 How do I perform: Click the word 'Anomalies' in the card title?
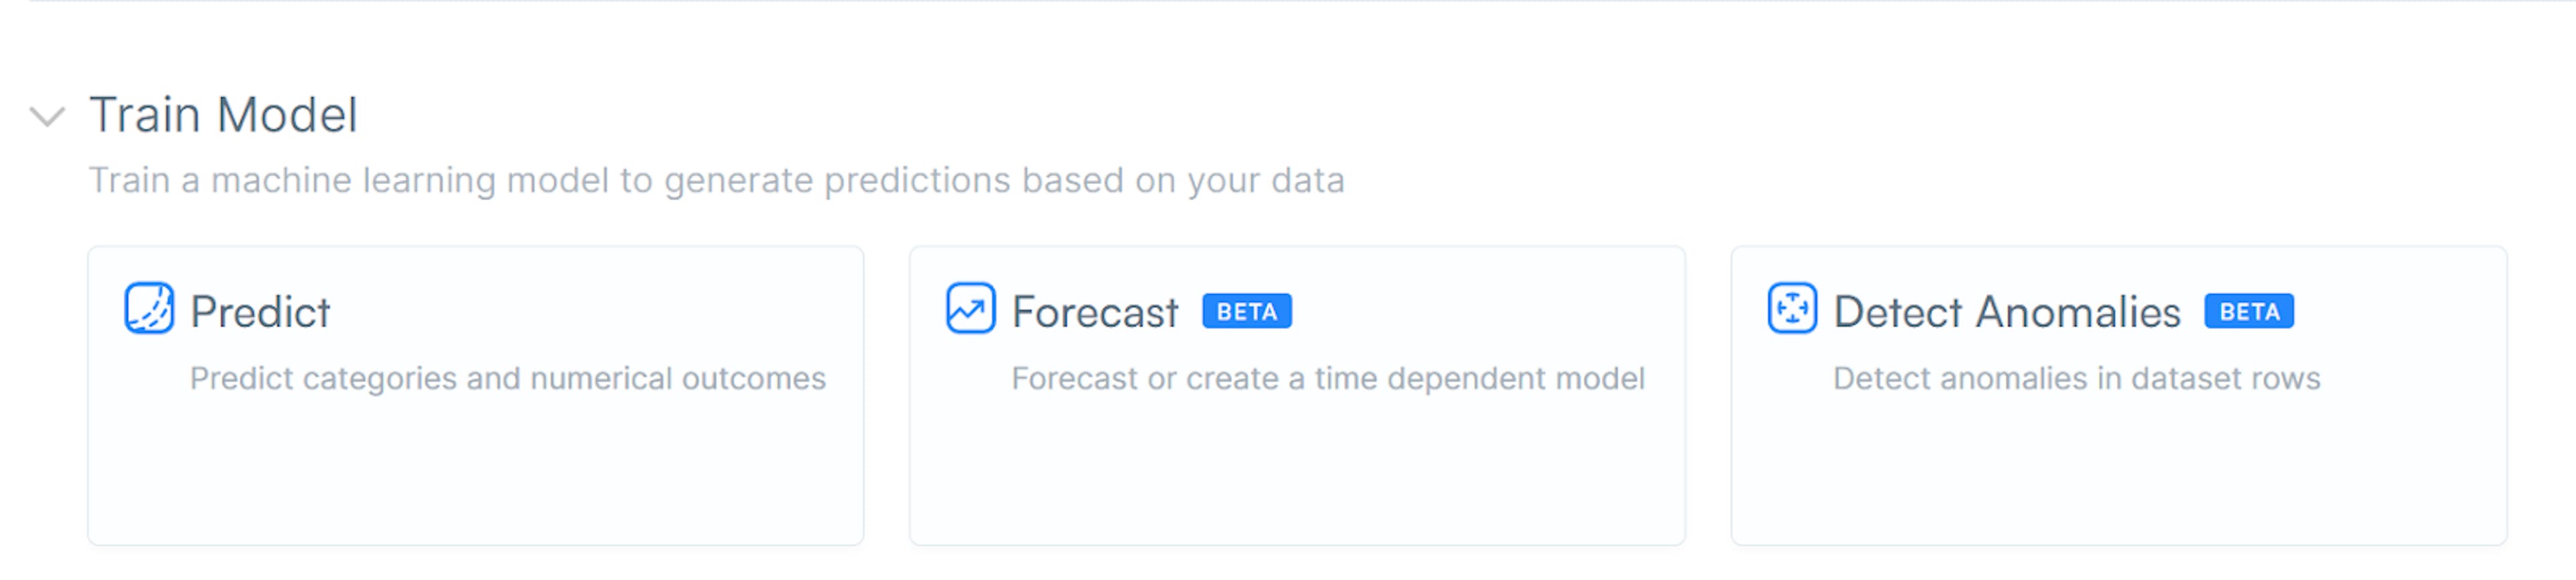[x=2079, y=312]
